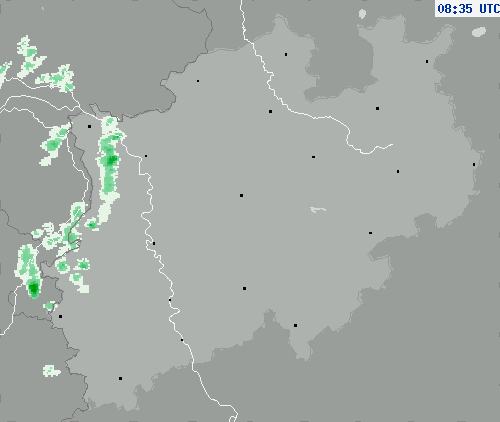This screenshot has width=500, height=422.
Task: Click the city dot in the northeastern corner of the region
Action: pyautogui.click(x=427, y=62)
